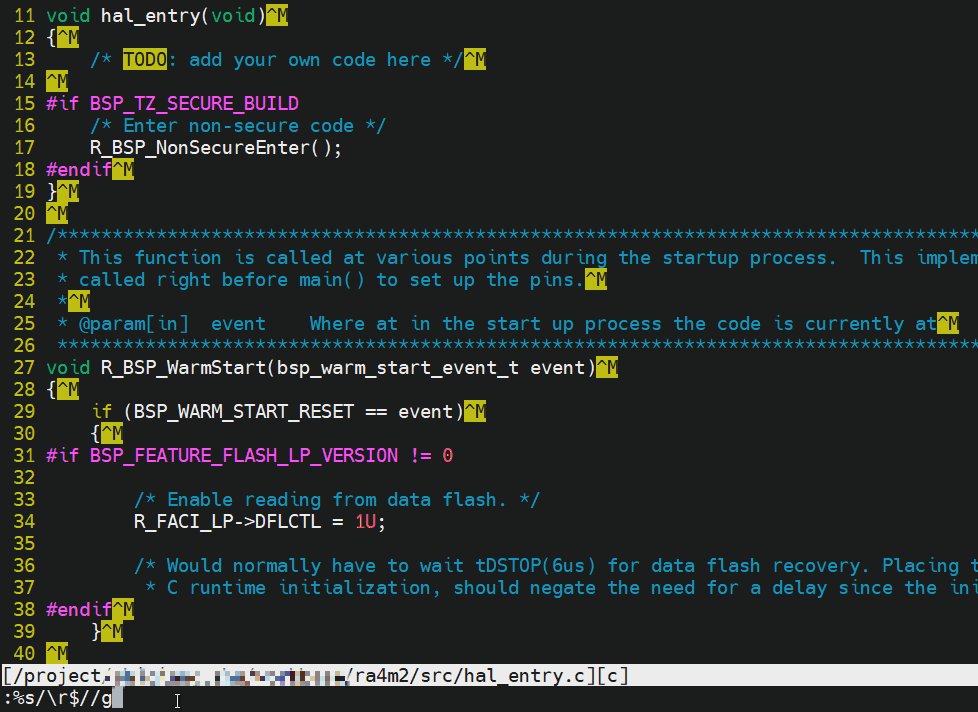The height and width of the screenshot is (712, 978).
Task: Click the ^M marker on line 20
Action: pos(57,214)
